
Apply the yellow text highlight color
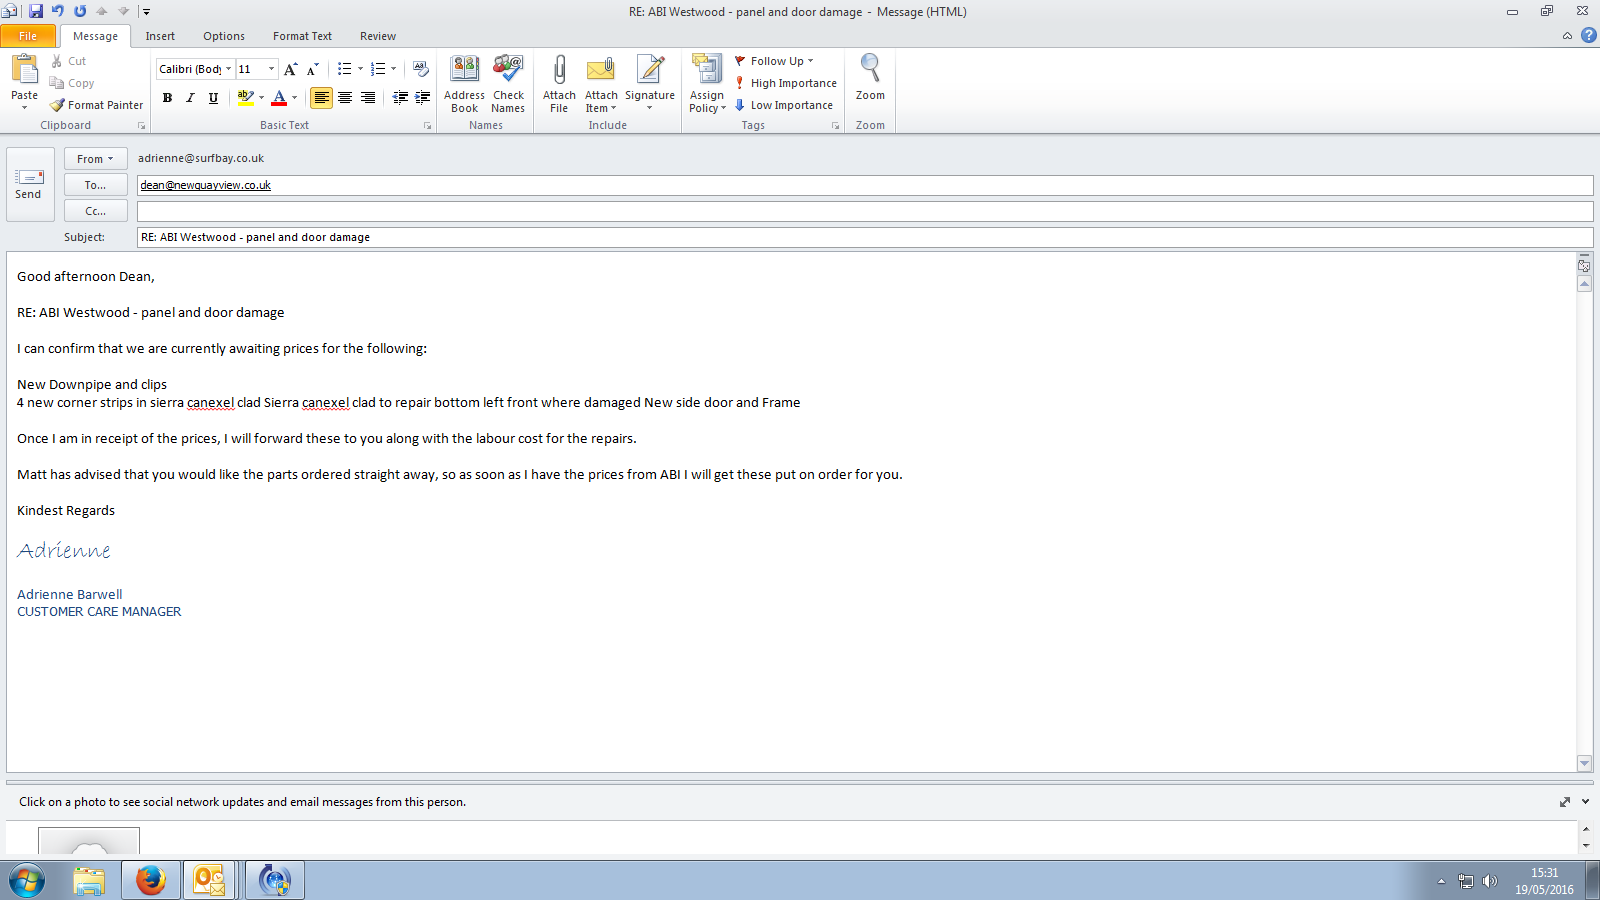(x=245, y=98)
